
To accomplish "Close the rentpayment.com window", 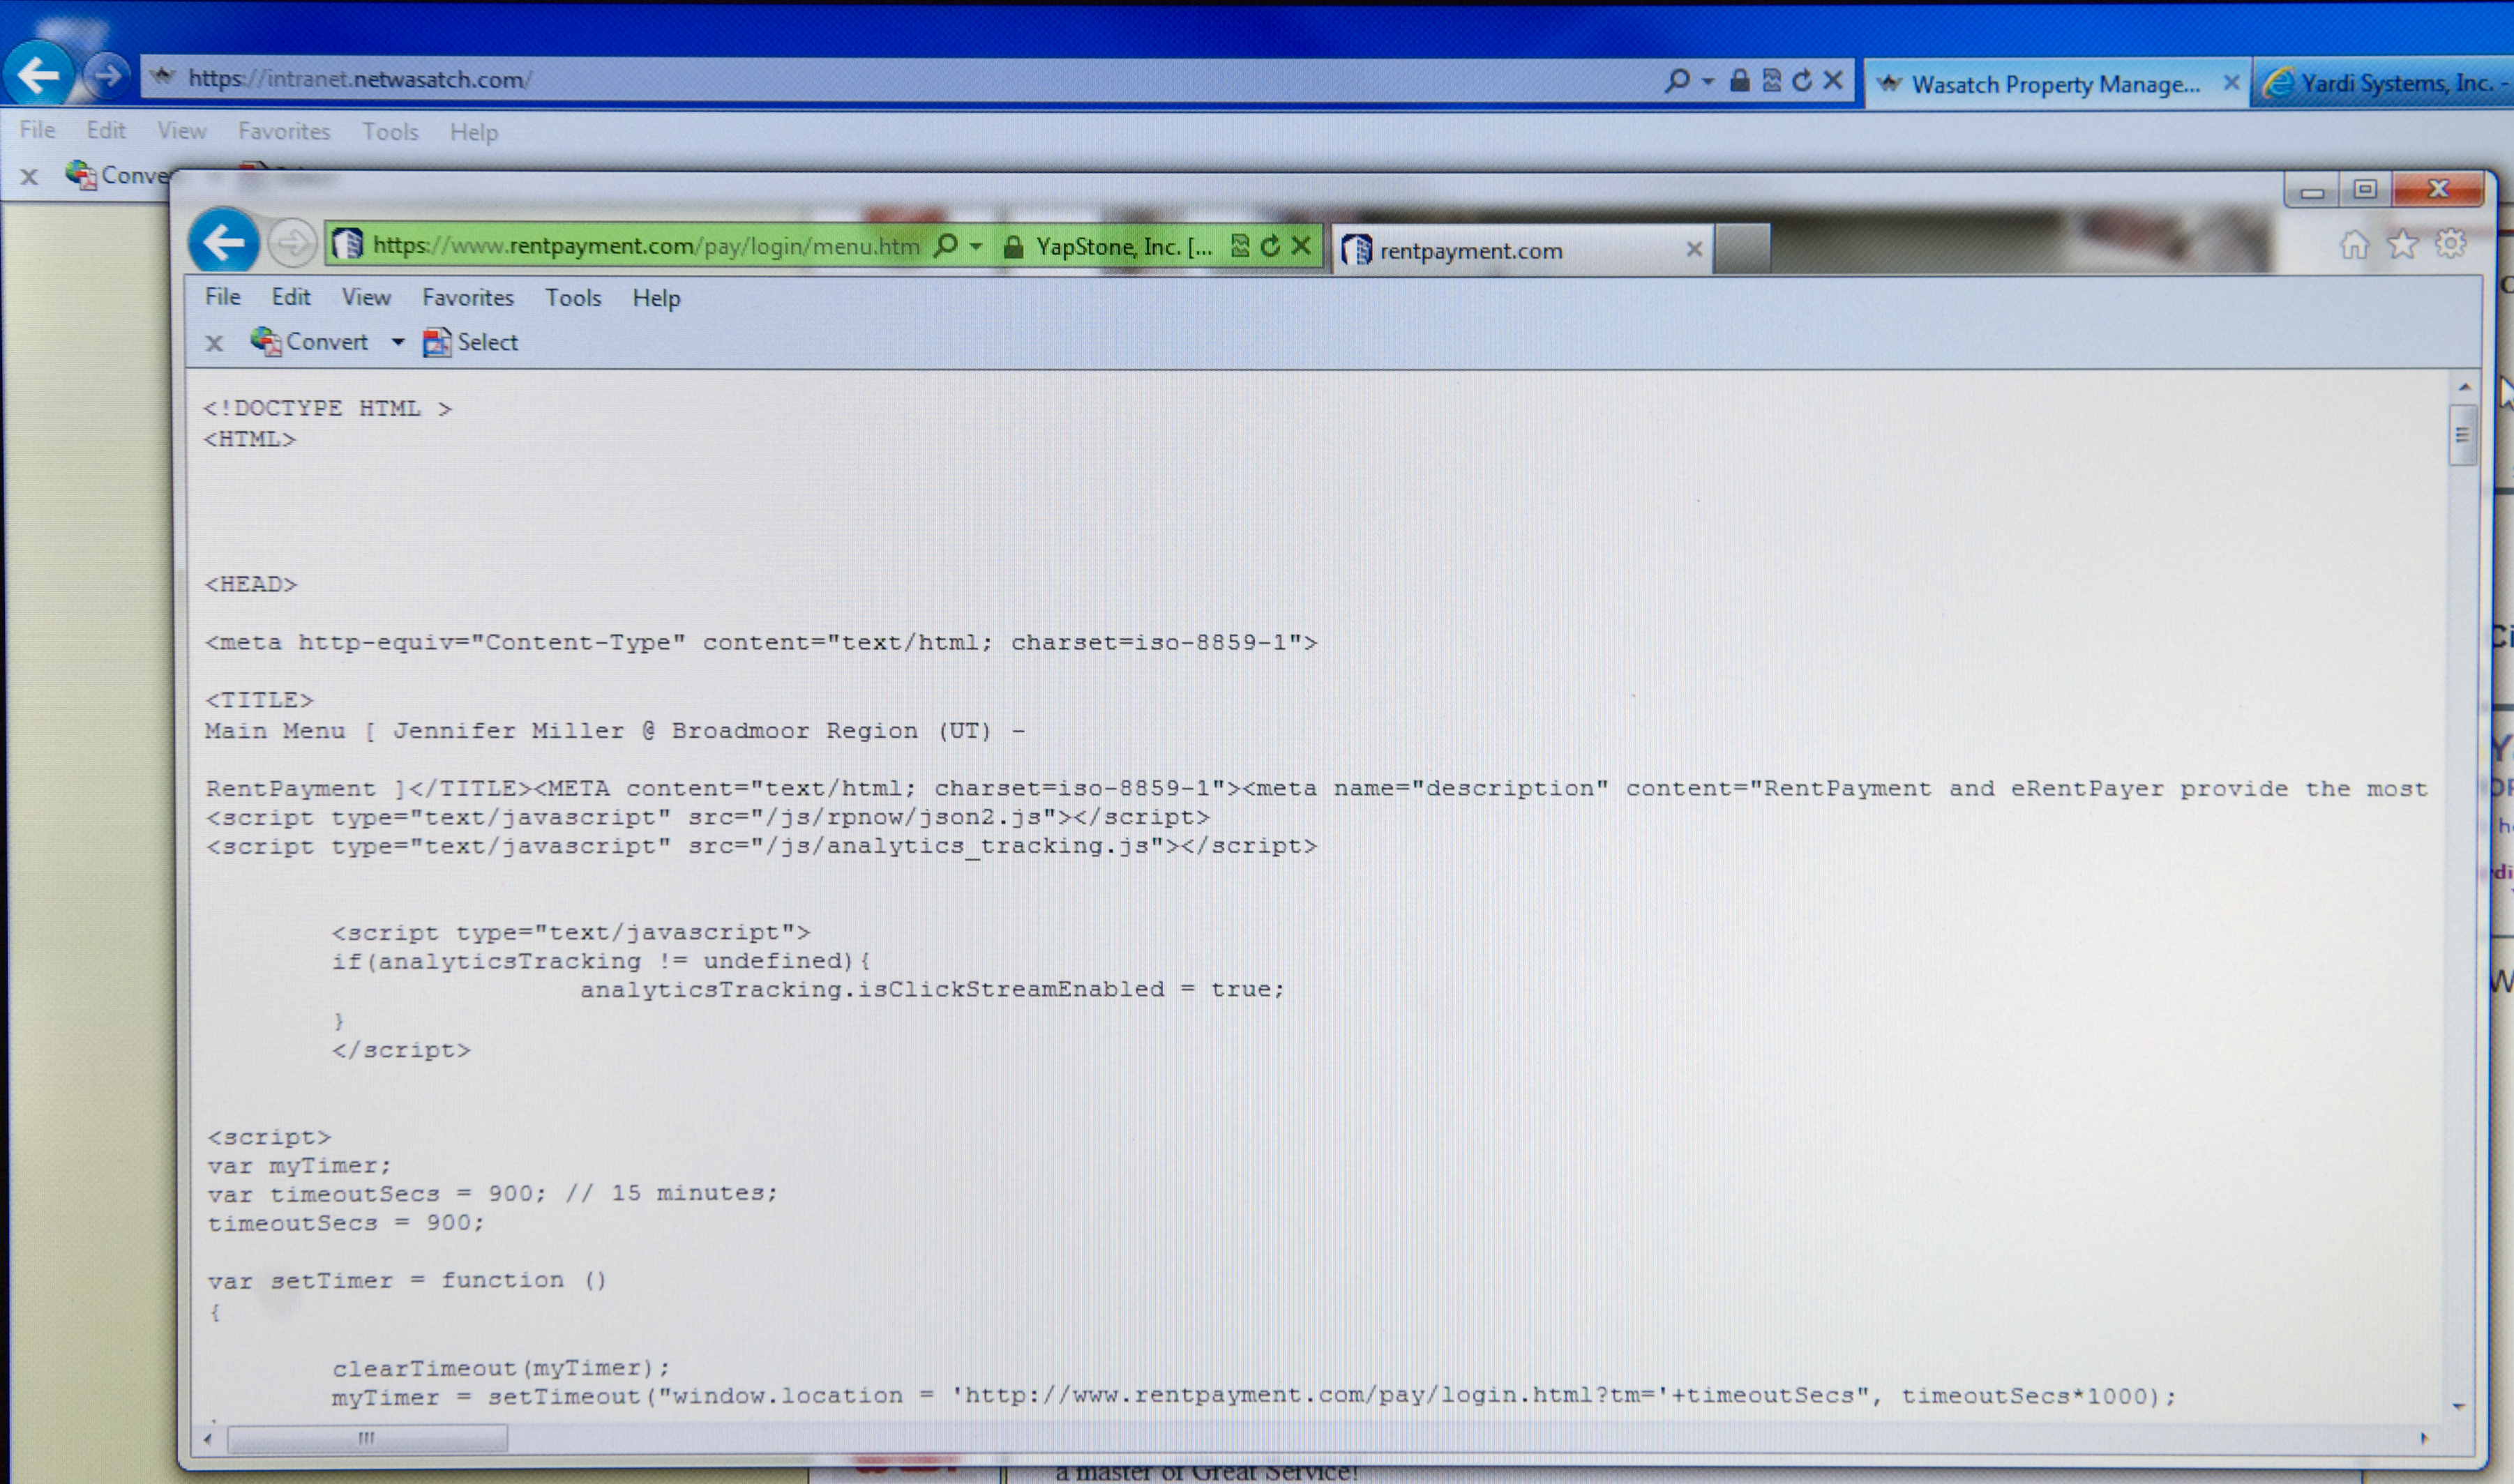I will click(x=2438, y=188).
